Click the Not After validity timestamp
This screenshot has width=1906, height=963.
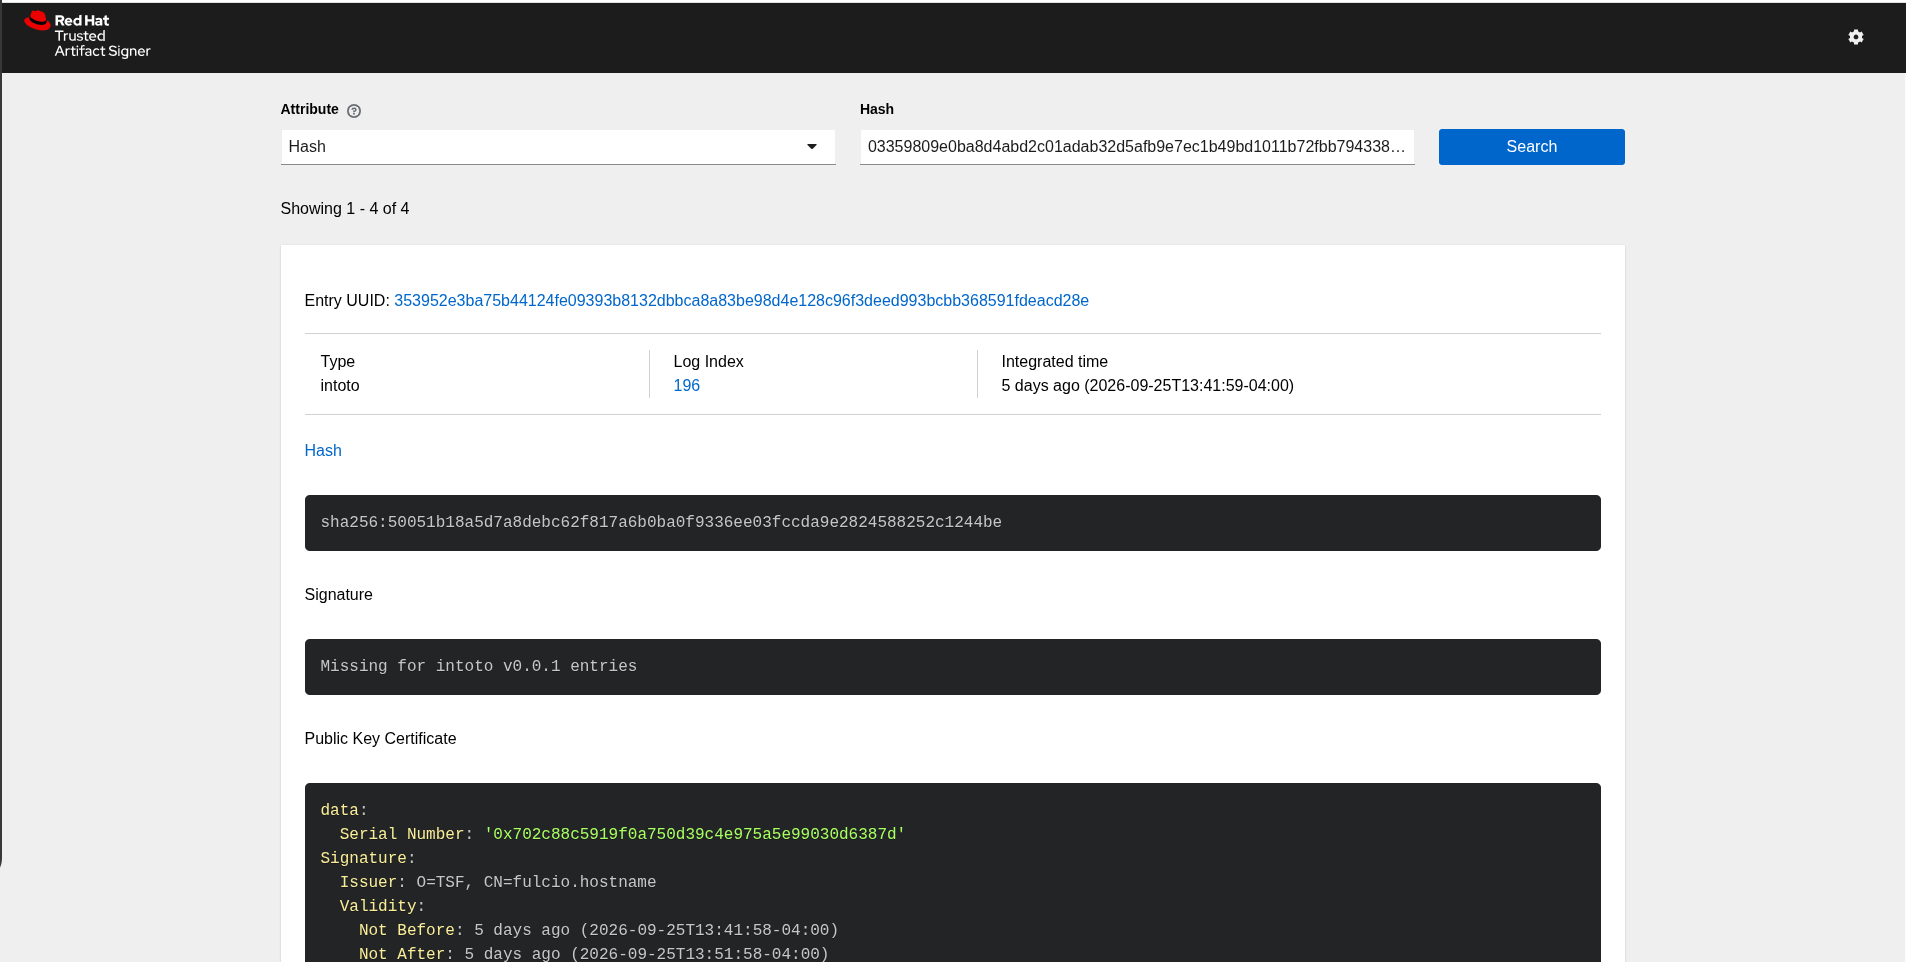click(647, 954)
